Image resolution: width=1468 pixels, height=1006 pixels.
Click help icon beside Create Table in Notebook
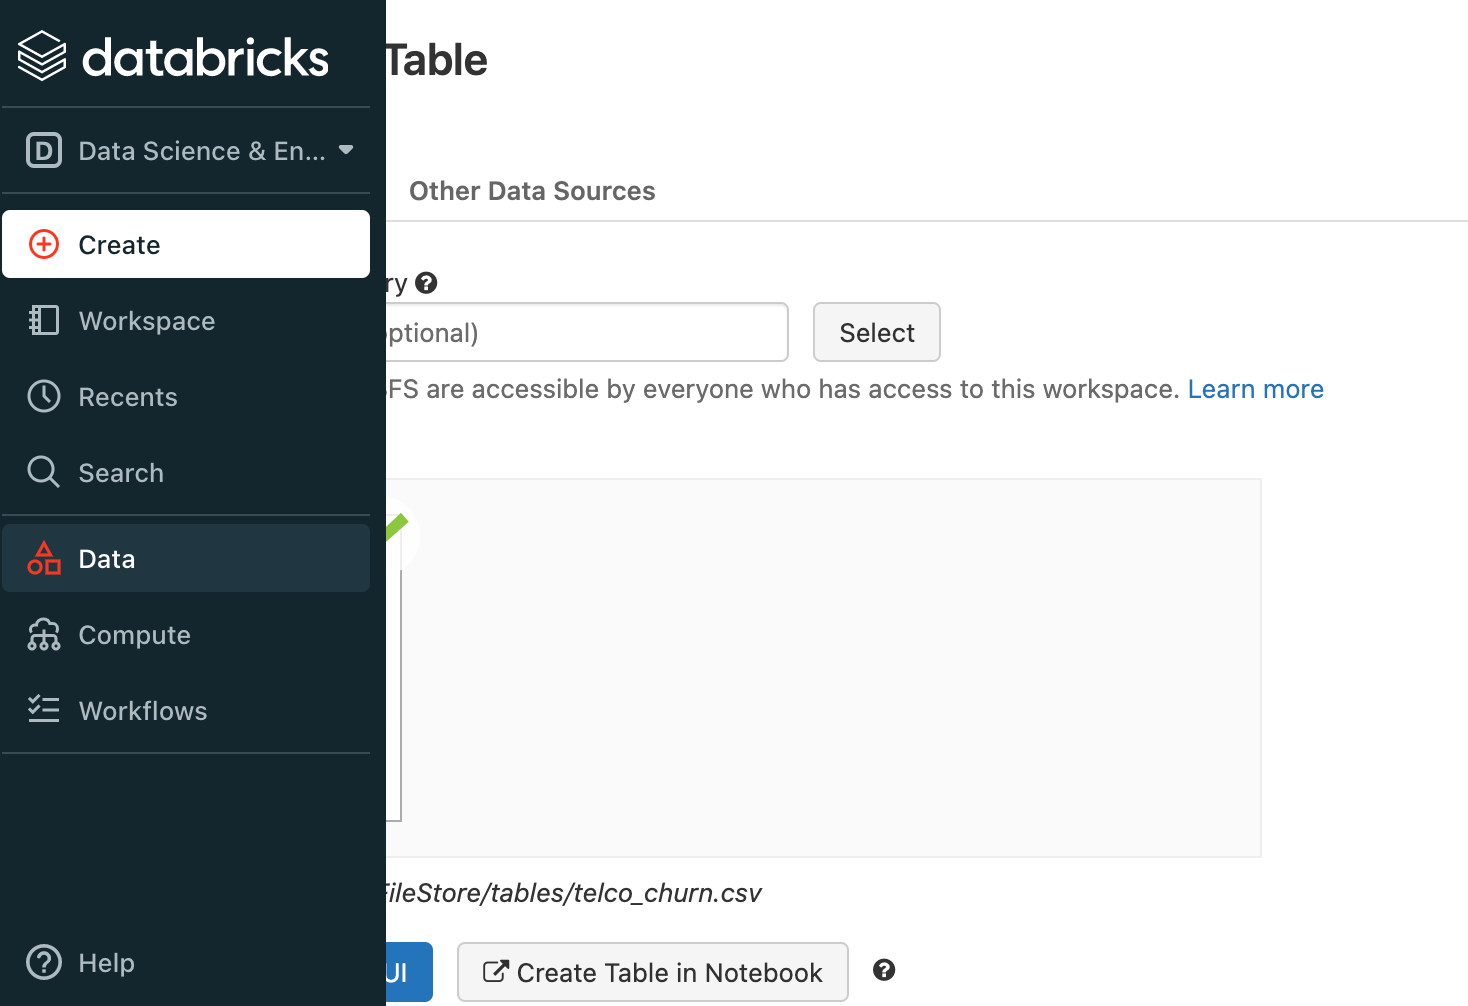(x=884, y=970)
